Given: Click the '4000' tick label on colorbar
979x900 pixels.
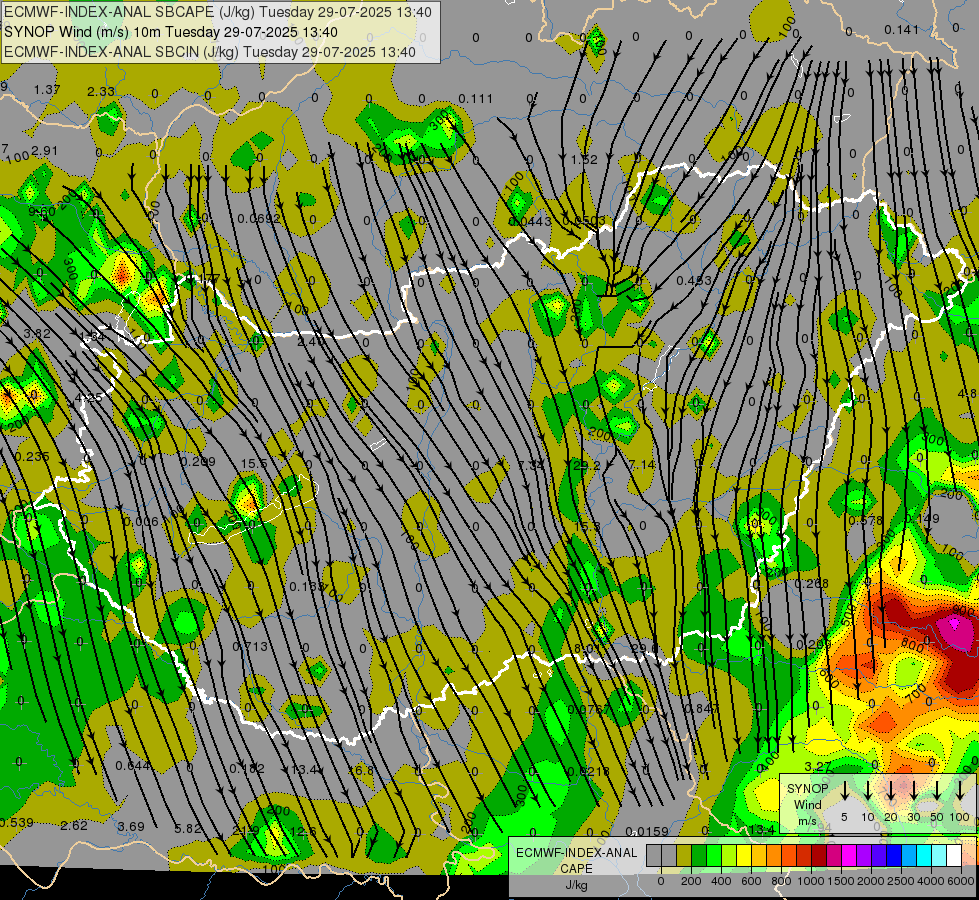Looking at the screenshot, I should coord(930,881).
